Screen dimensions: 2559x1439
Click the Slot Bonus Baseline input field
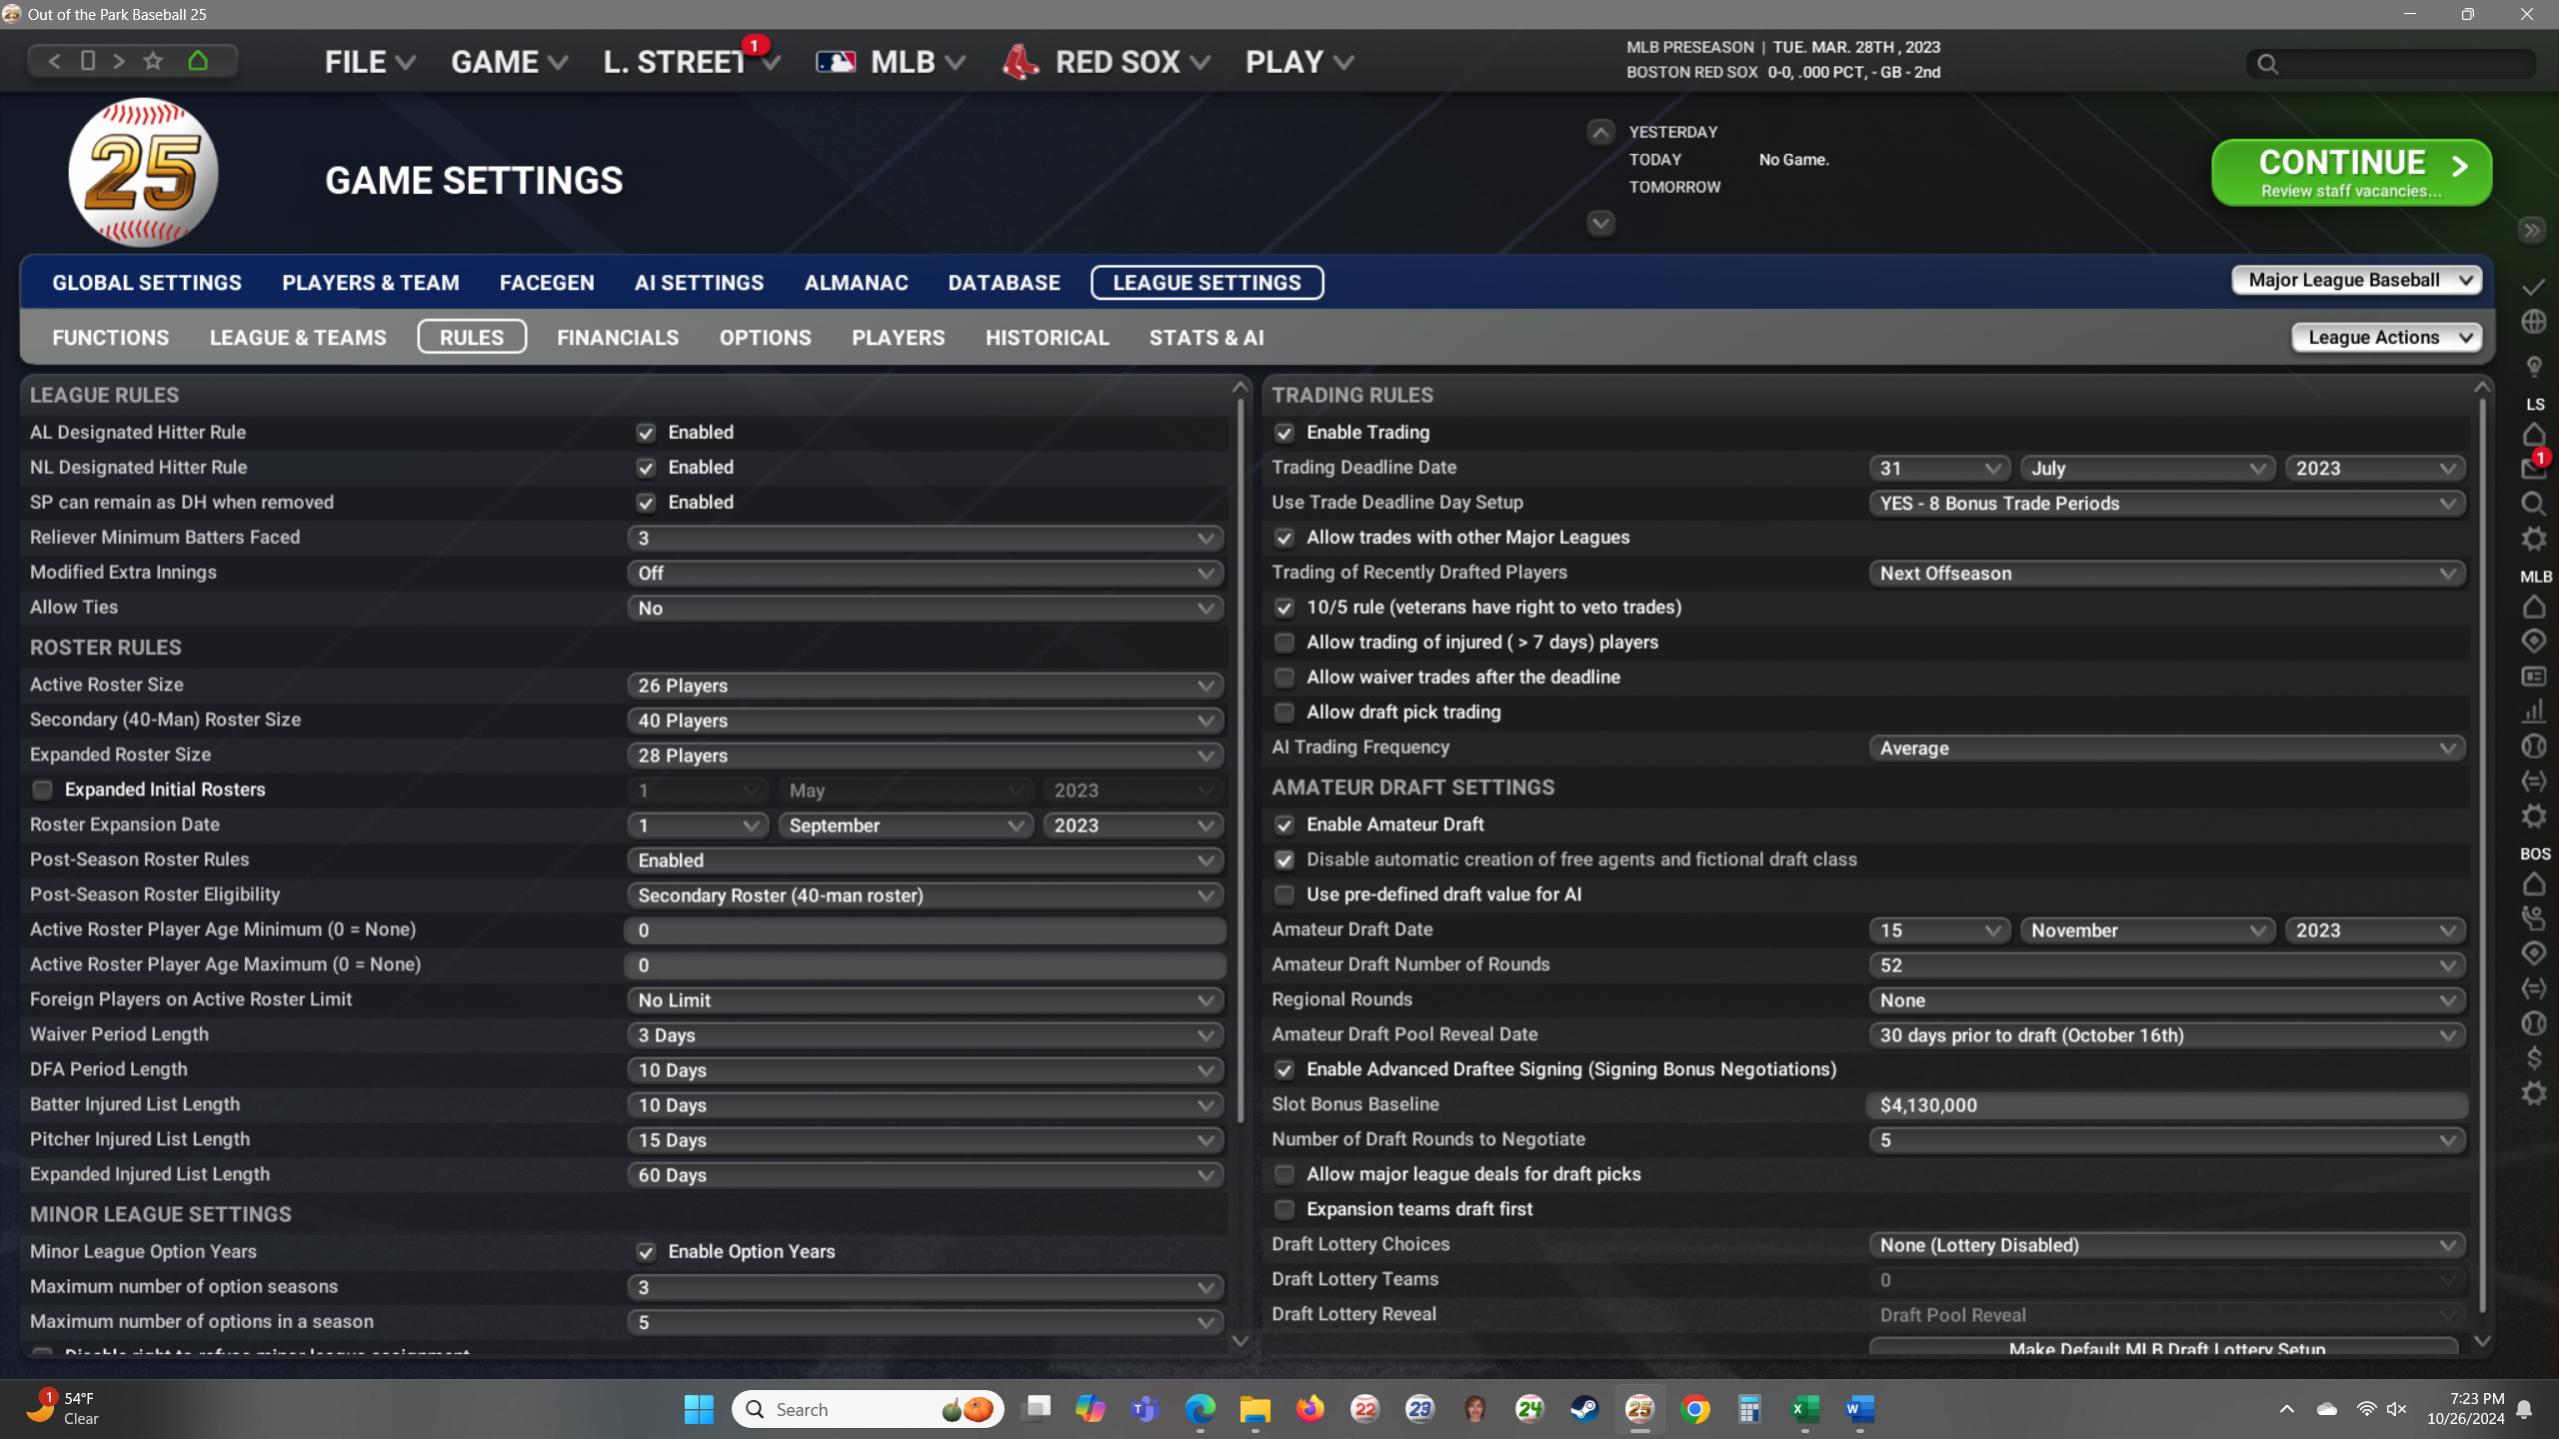click(x=2166, y=1105)
